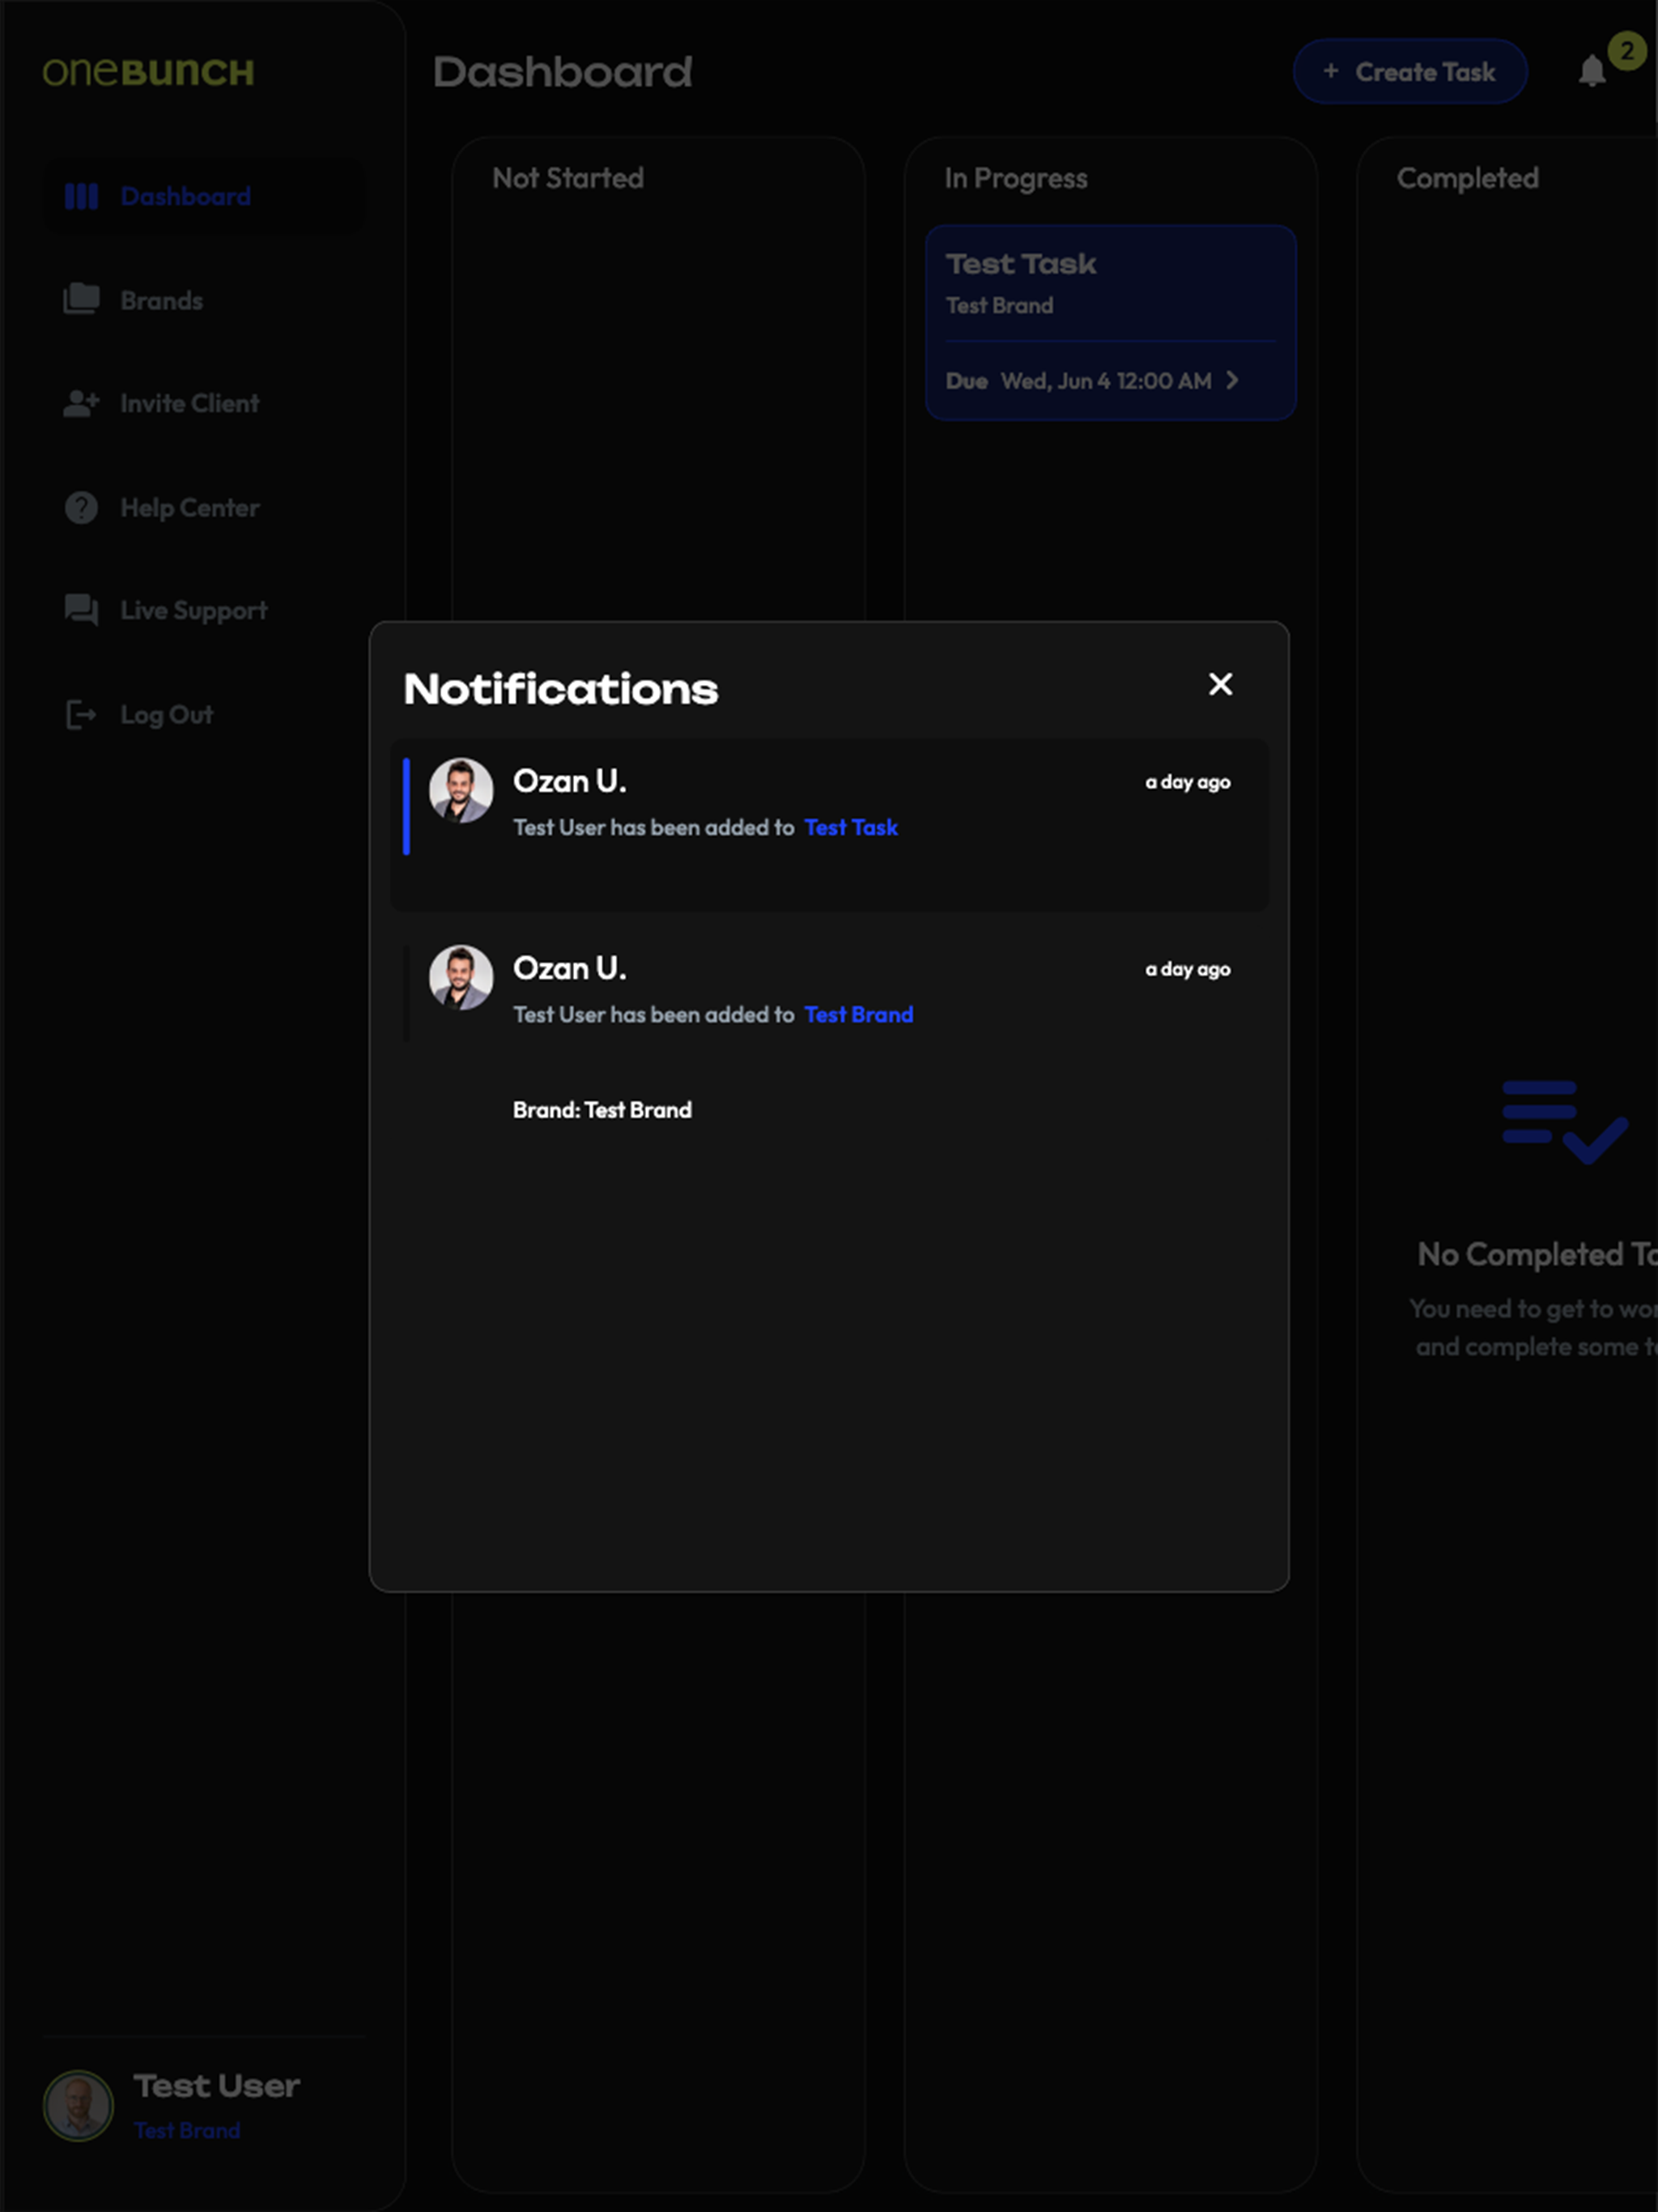Click the Completed column heading

1467,178
